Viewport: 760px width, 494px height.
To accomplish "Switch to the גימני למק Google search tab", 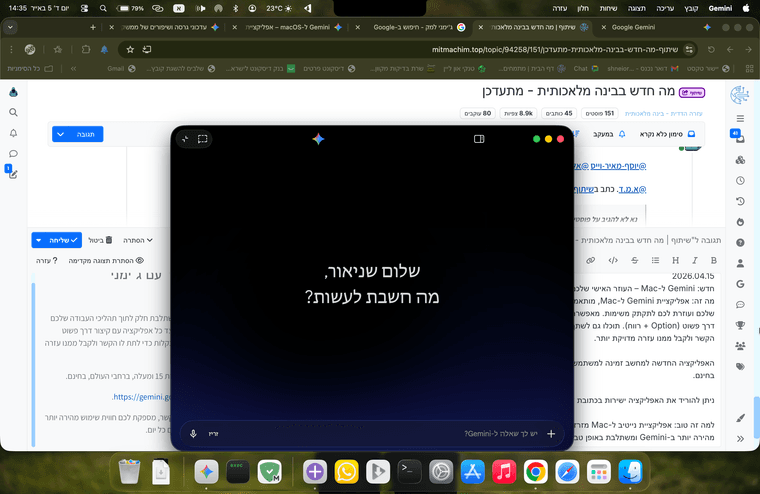I will pyautogui.click(x=412, y=28).
